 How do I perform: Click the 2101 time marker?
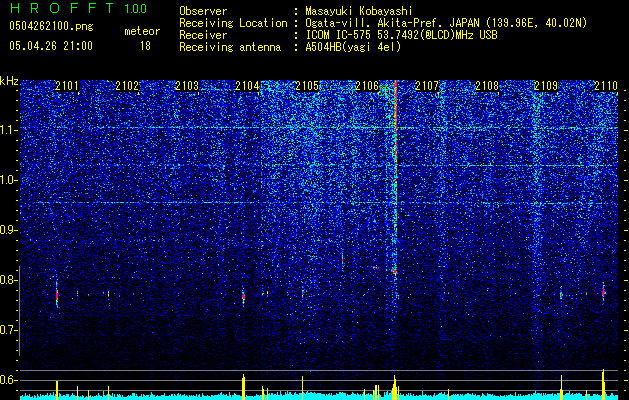point(67,86)
